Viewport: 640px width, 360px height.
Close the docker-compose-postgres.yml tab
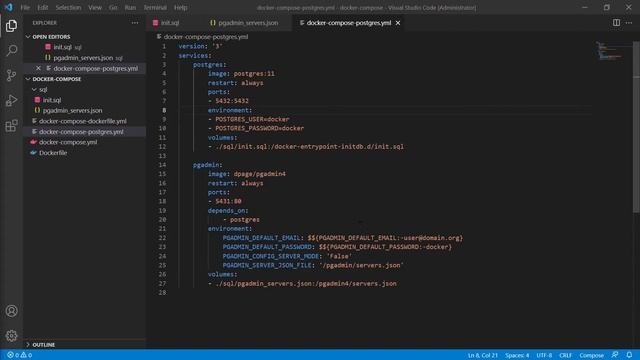tap(398, 23)
